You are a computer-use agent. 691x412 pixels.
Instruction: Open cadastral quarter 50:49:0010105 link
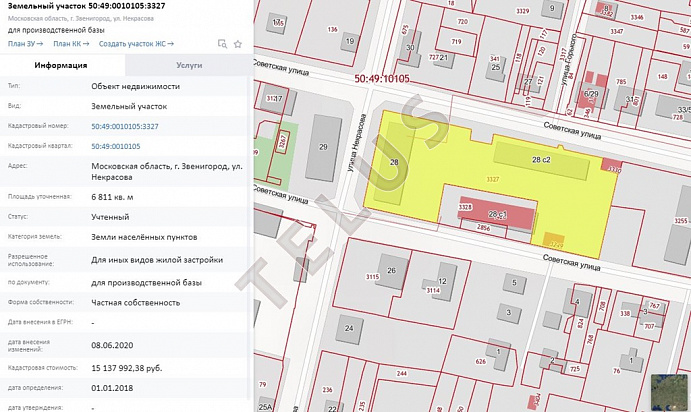tap(116, 146)
